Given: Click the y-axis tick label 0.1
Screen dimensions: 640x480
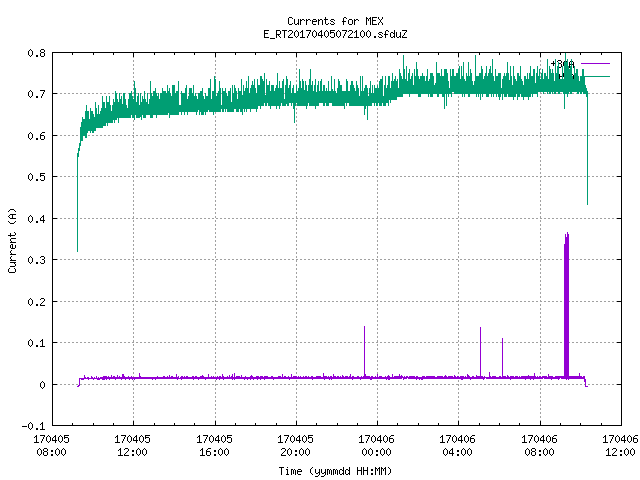Looking at the screenshot, I should pos(36,343).
